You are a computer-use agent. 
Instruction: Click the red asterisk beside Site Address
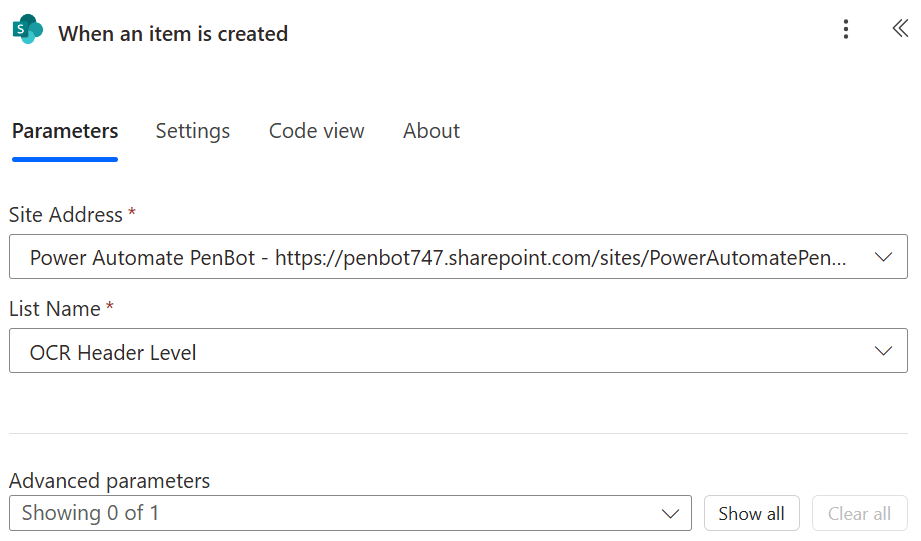pyautogui.click(x=132, y=213)
